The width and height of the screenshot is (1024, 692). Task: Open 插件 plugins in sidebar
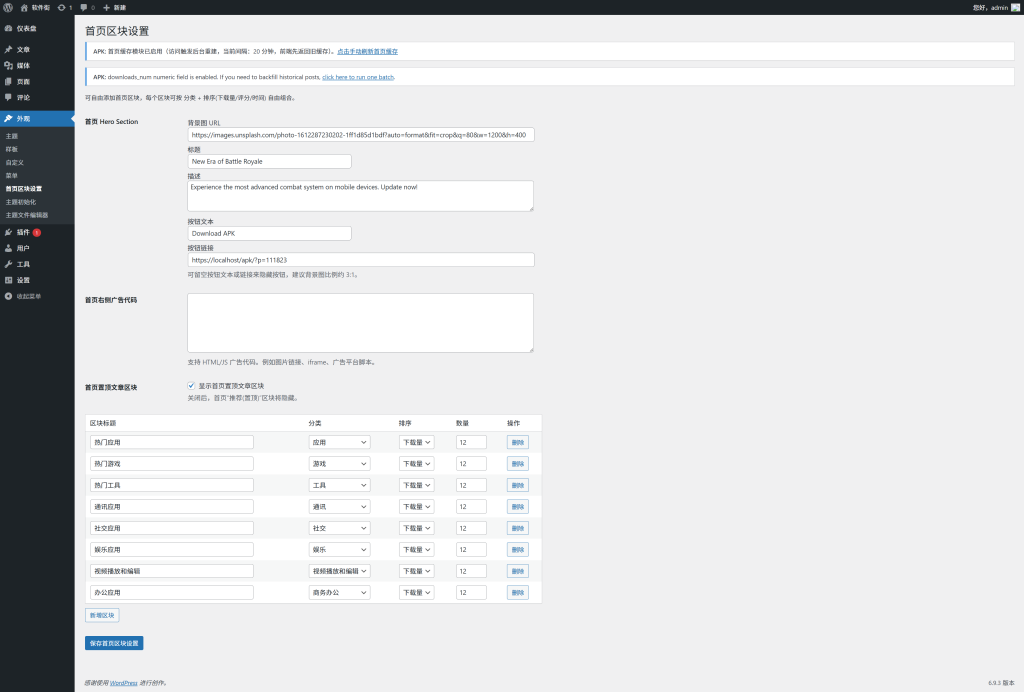click(x=23, y=232)
